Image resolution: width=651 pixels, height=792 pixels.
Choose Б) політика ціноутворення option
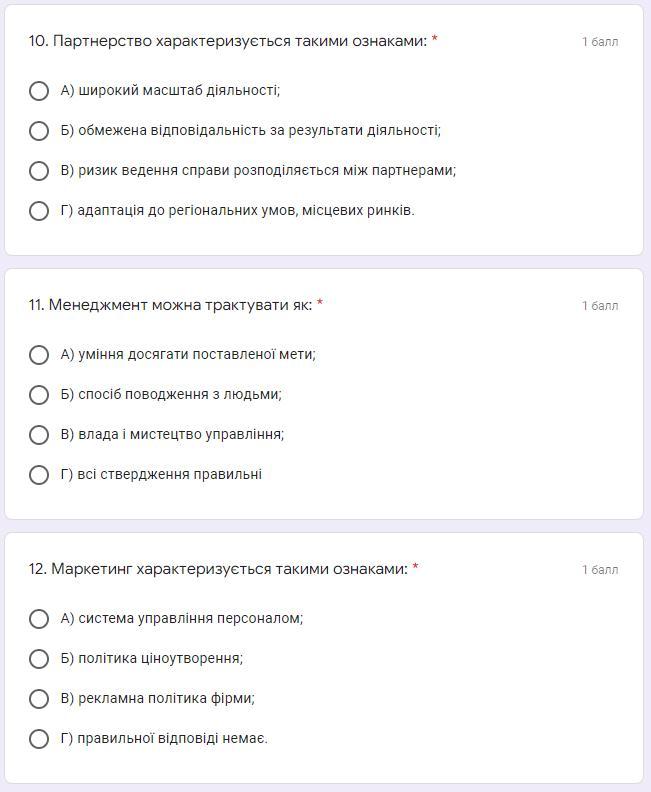(39, 659)
